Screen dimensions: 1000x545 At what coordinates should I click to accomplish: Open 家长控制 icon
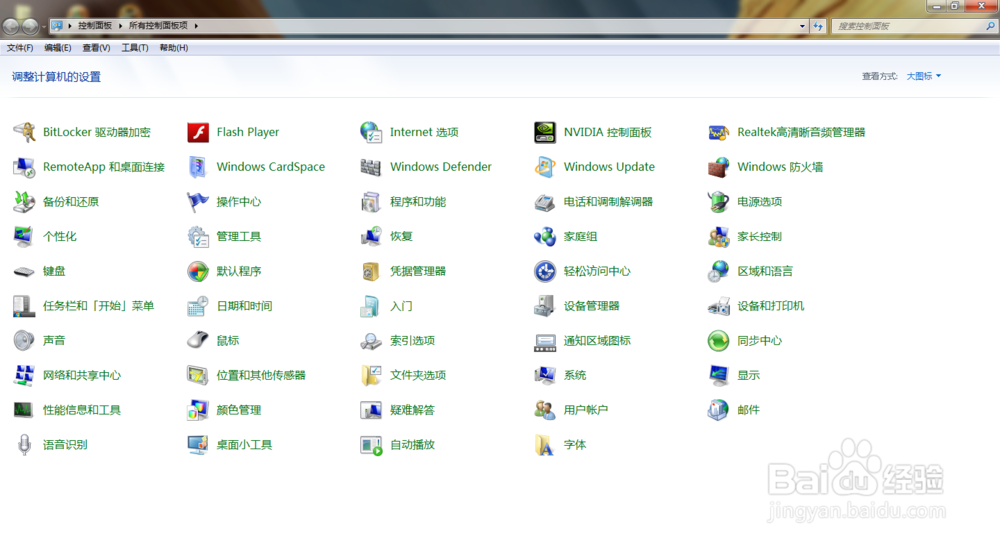(x=718, y=236)
